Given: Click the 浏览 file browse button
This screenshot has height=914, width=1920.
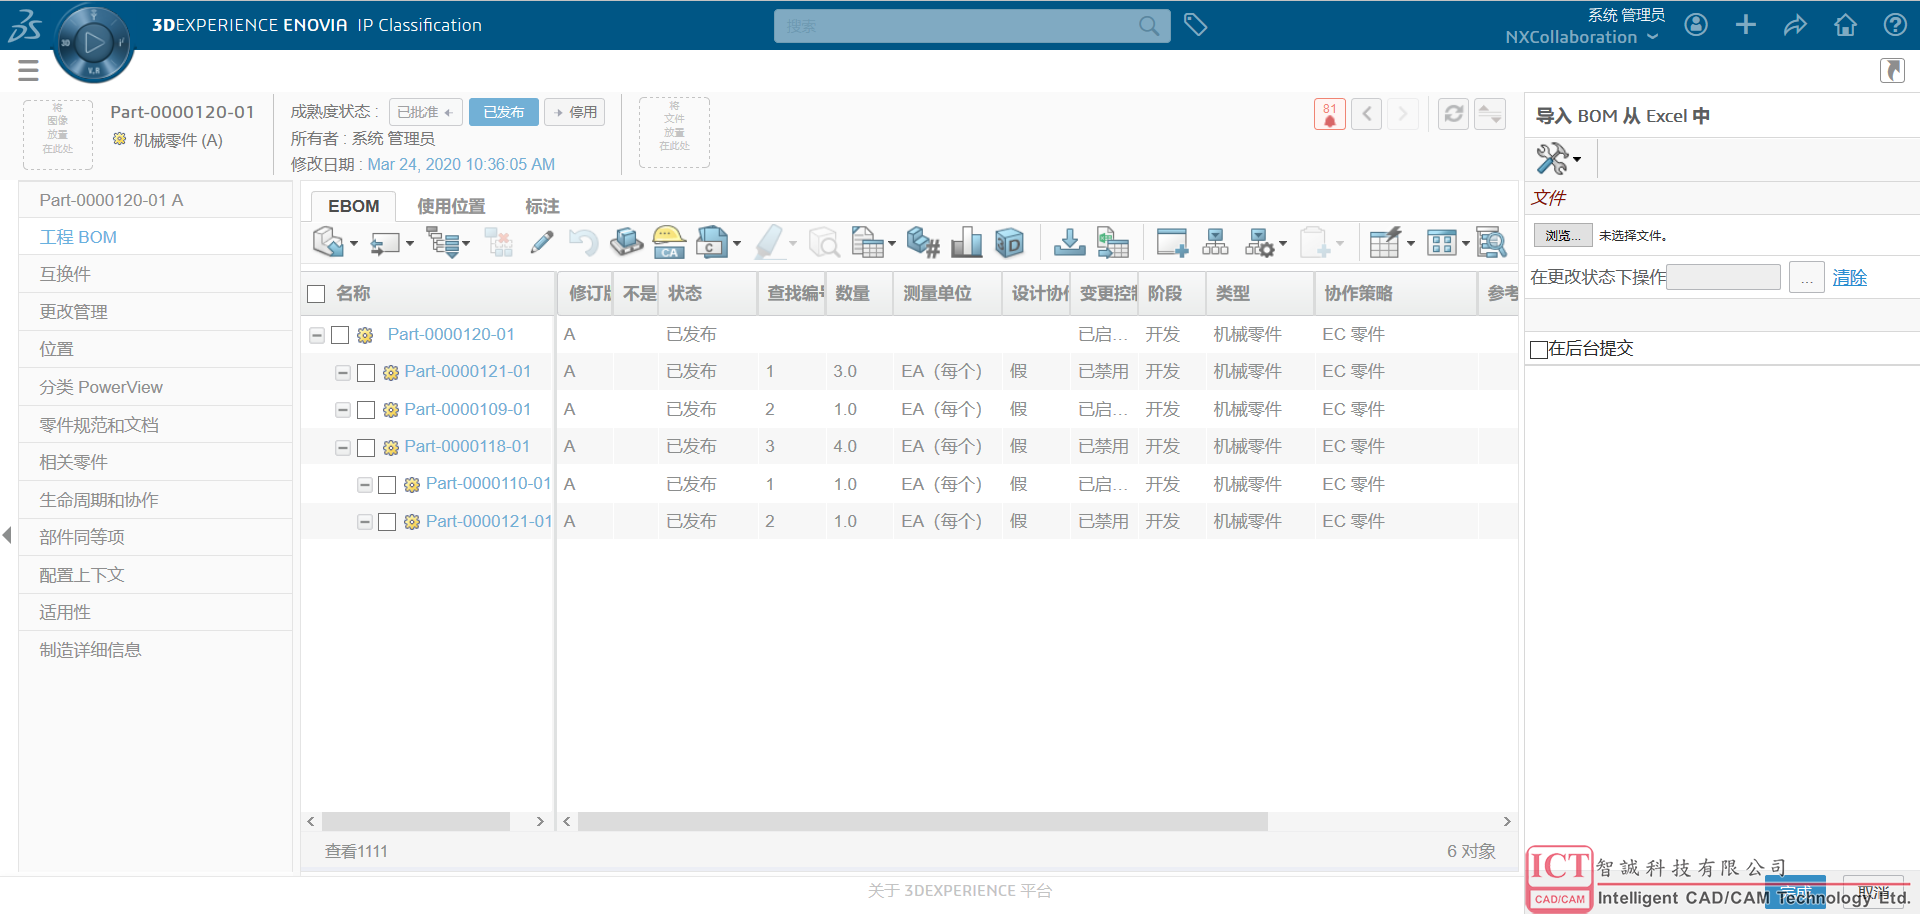Looking at the screenshot, I should click(x=1563, y=235).
